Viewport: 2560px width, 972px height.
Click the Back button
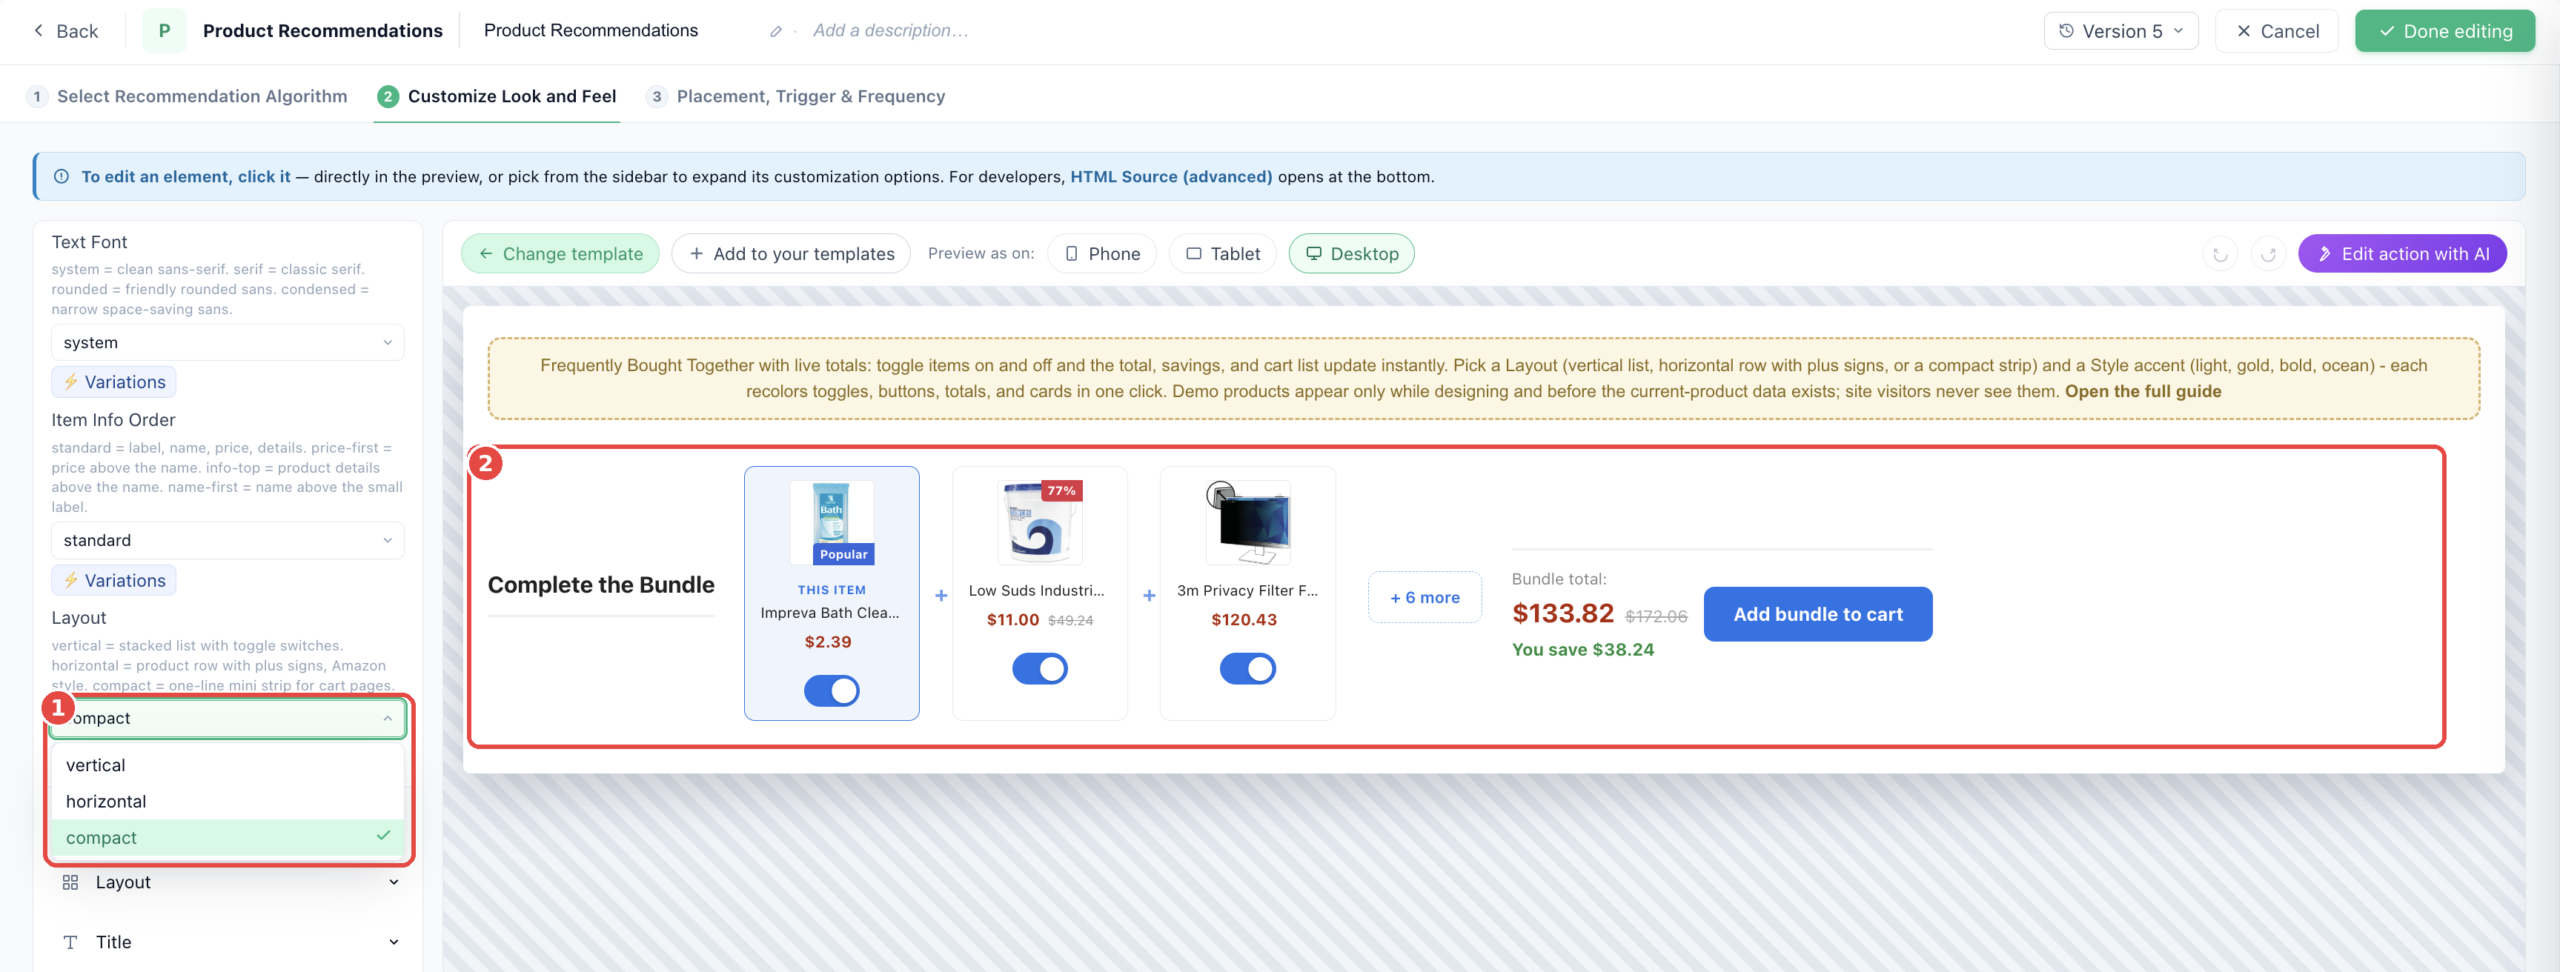coord(65,31)
